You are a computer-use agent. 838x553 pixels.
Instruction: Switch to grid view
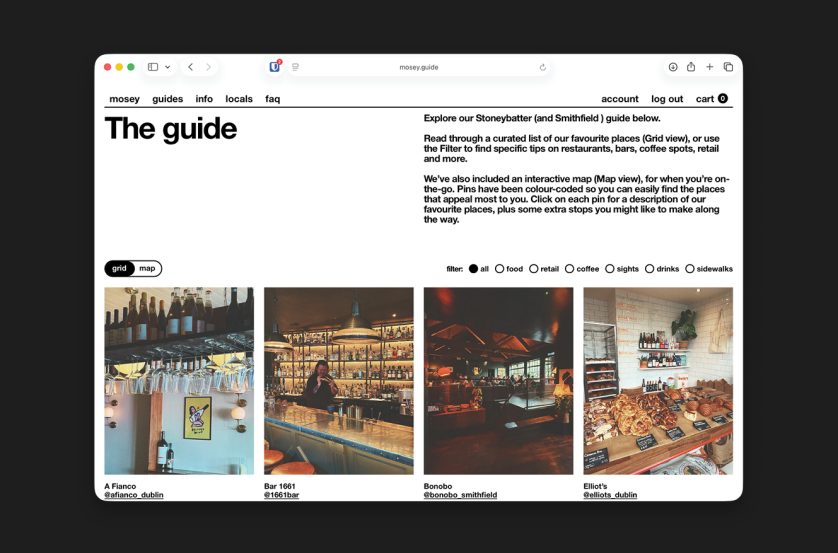click(x=119, y=268)
